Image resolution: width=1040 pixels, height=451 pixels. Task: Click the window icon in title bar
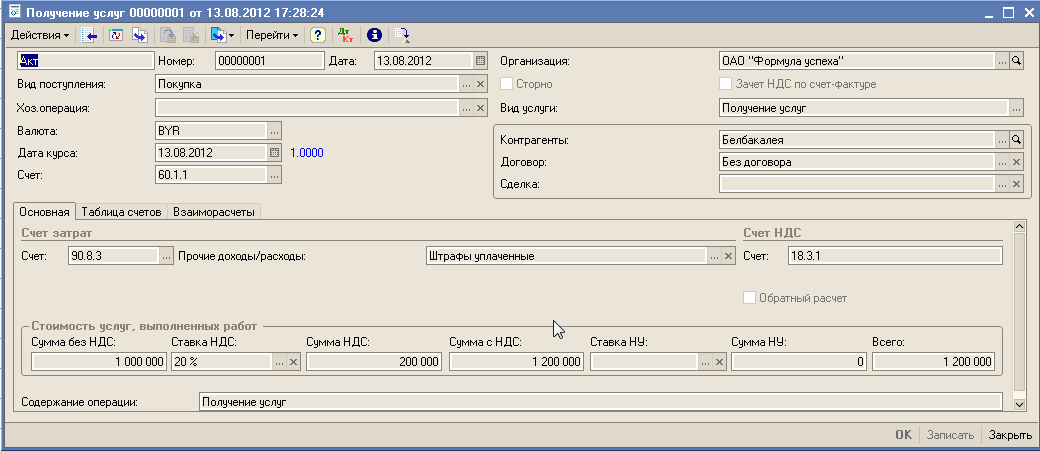click(x=15, y=11)
